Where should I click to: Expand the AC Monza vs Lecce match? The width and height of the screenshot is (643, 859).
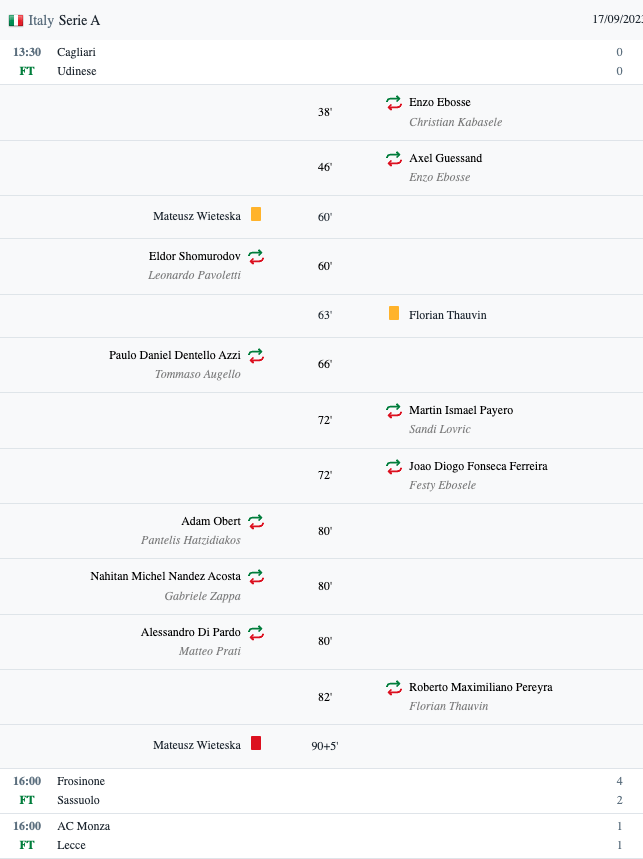pyautogui.click(x=322, y=835)
